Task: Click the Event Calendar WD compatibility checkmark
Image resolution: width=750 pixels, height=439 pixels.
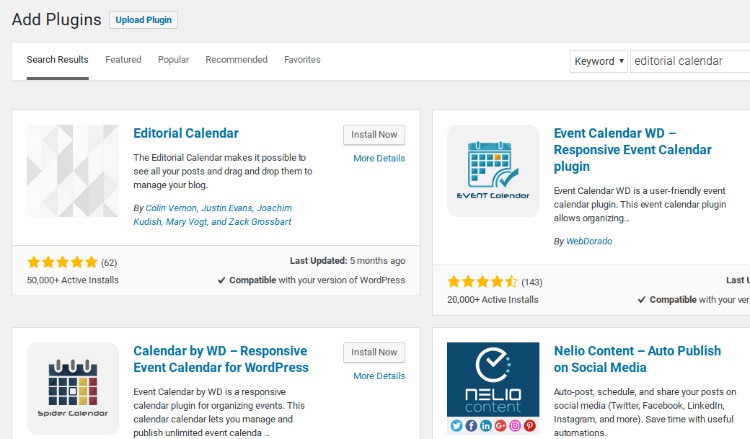Action: pos(642,300)
